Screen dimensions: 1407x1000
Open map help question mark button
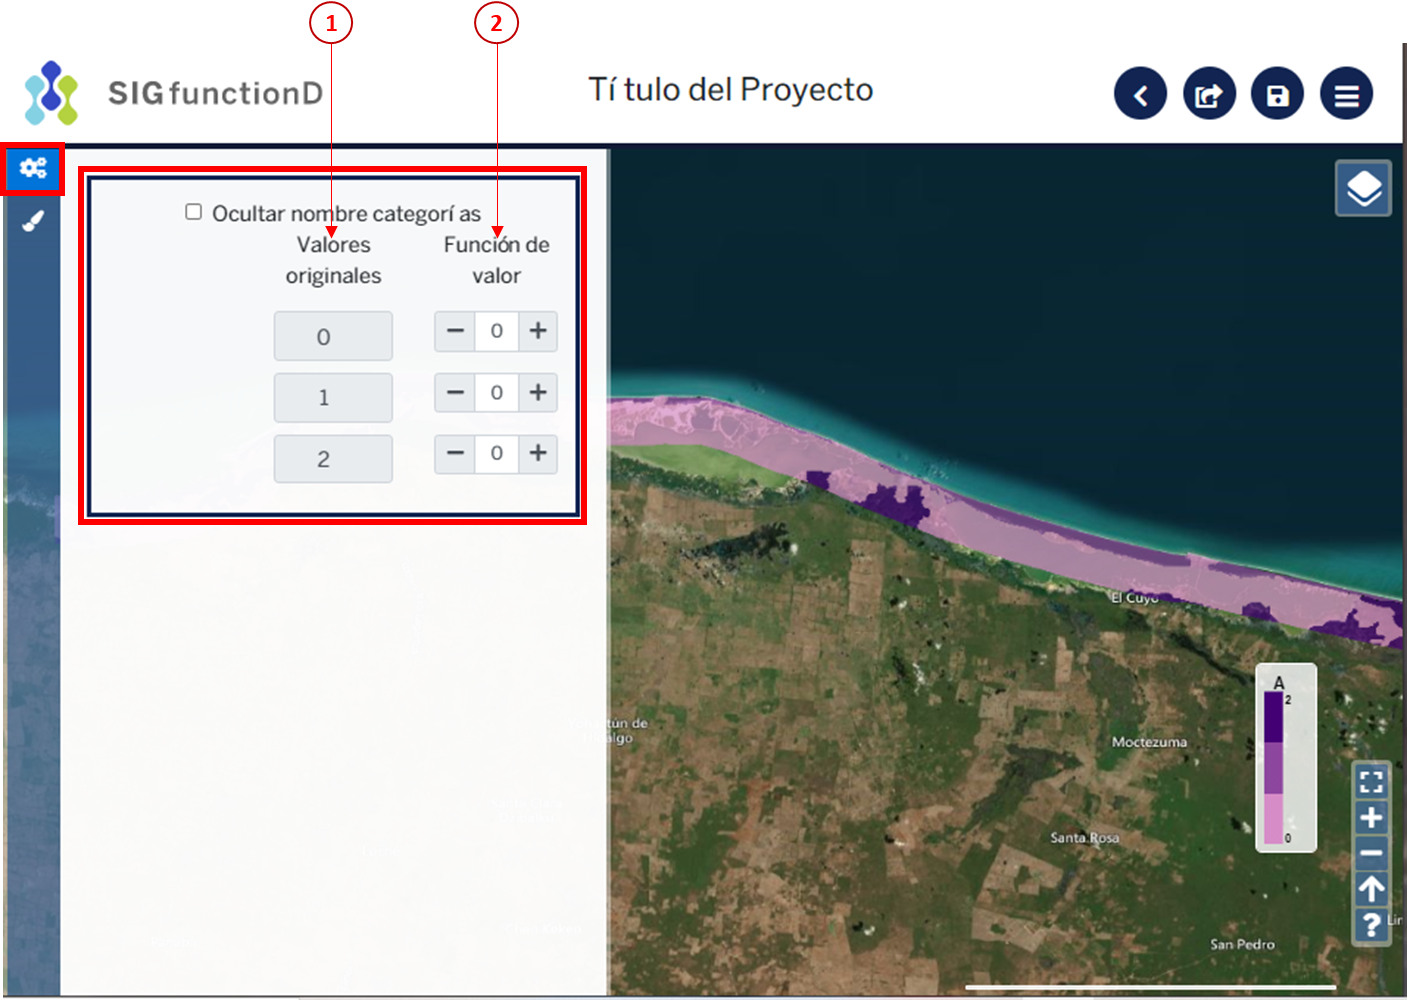click(1371, 925)
